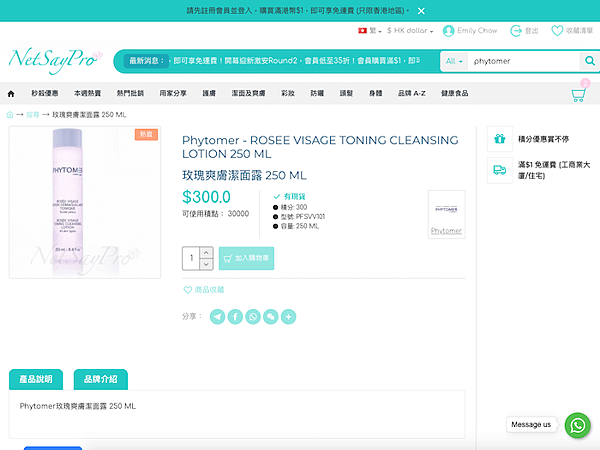Open the 護膚 menu item

tap(209, 93)
